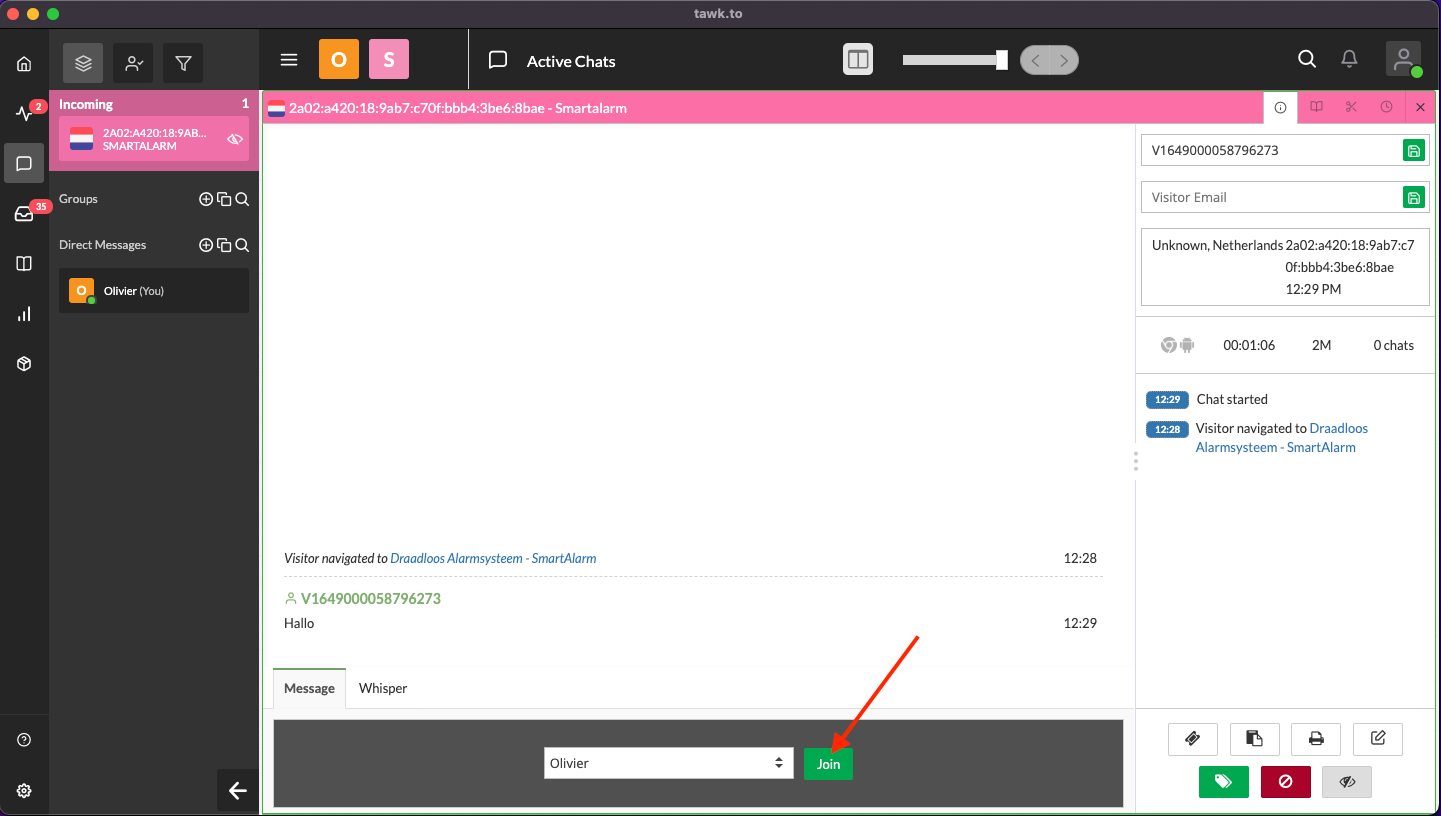This screenshot has height=816, width=1441.
Task: Save visitor name with green disk icon
Action: pyautogui.click(x=1414, y=151)
